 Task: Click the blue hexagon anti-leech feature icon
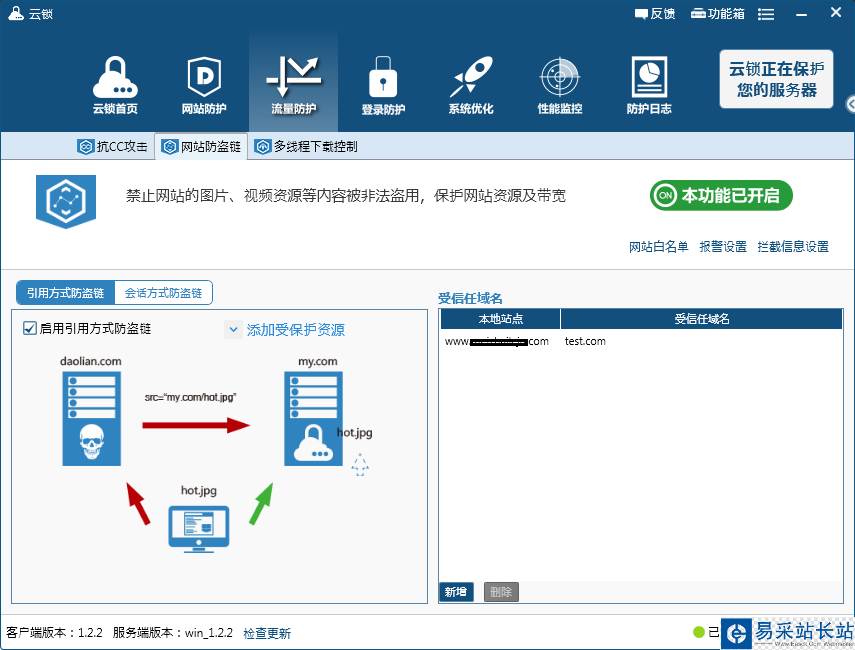coord(66,201)
